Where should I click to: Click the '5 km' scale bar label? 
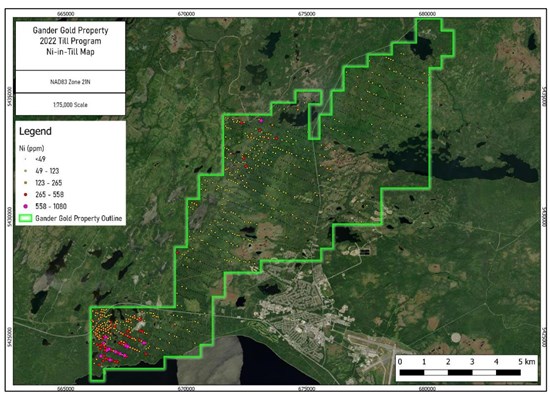527,362
